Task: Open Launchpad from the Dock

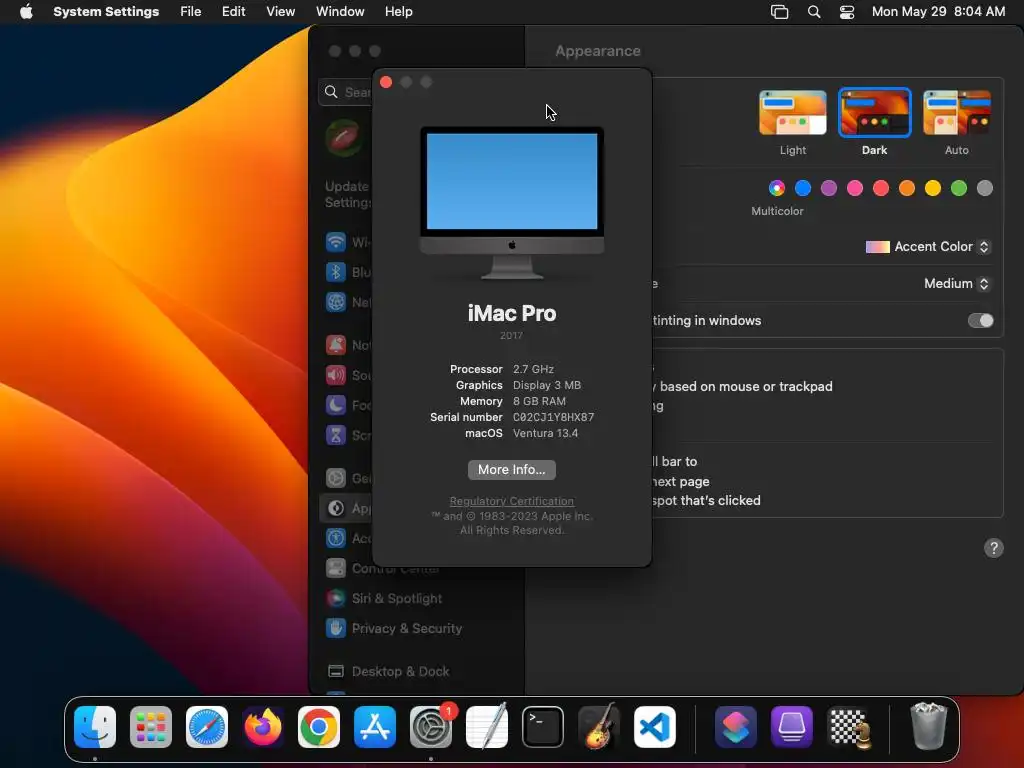Action: (x=151, y=726)
